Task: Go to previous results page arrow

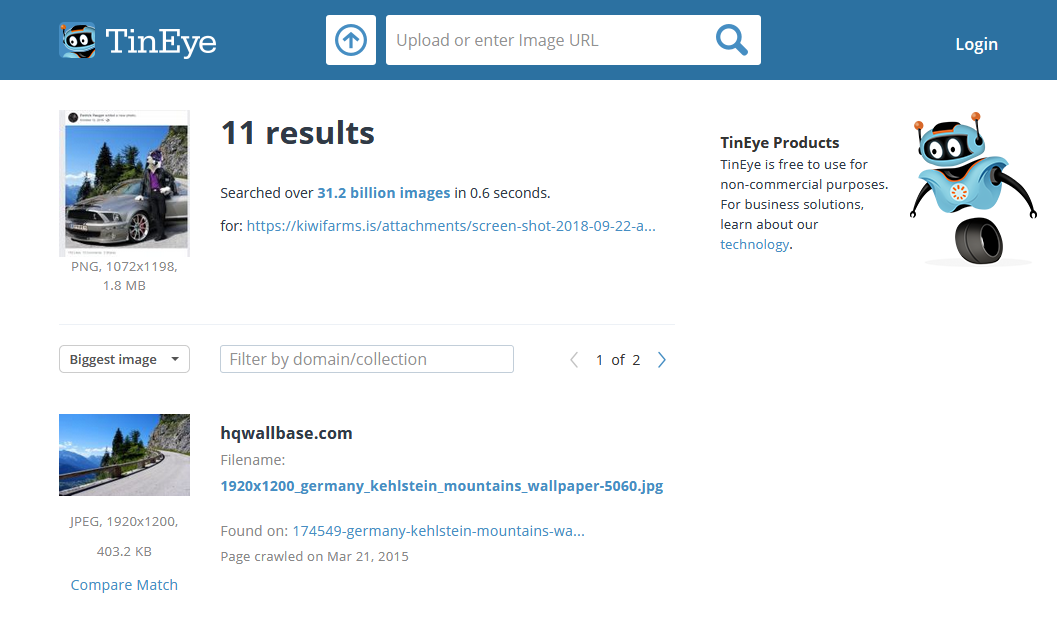Action: 574,360
